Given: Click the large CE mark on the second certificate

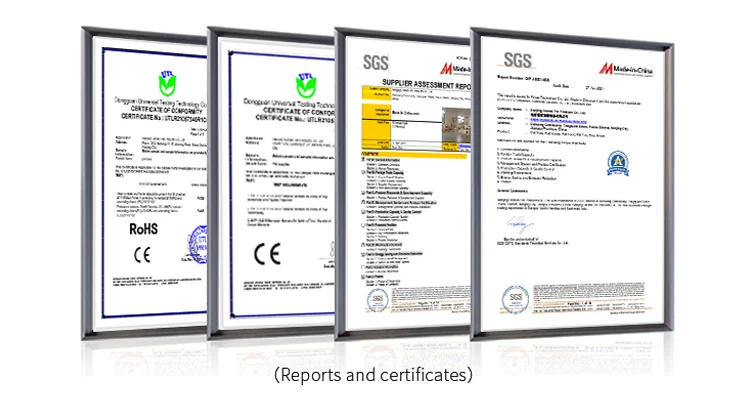Looking at the screenshot, I should pyautogui.click(x=267, y=254).
